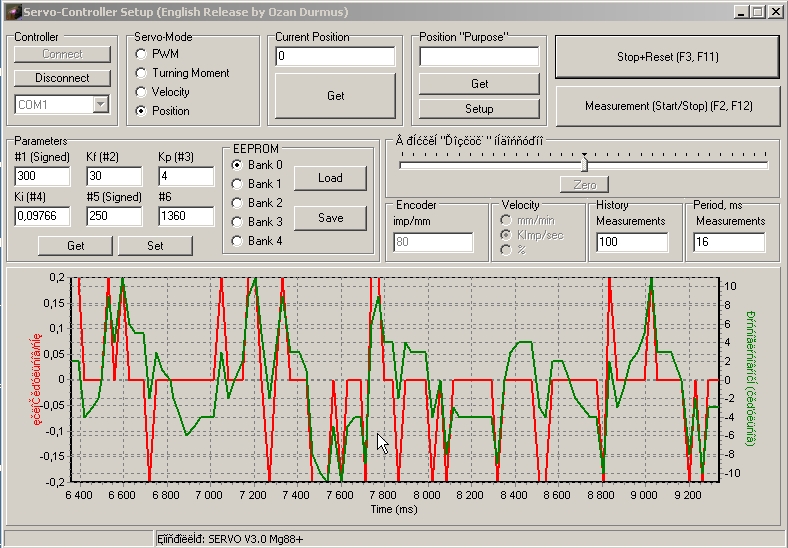Click the Kp (#3) input field

click(186, 177)
